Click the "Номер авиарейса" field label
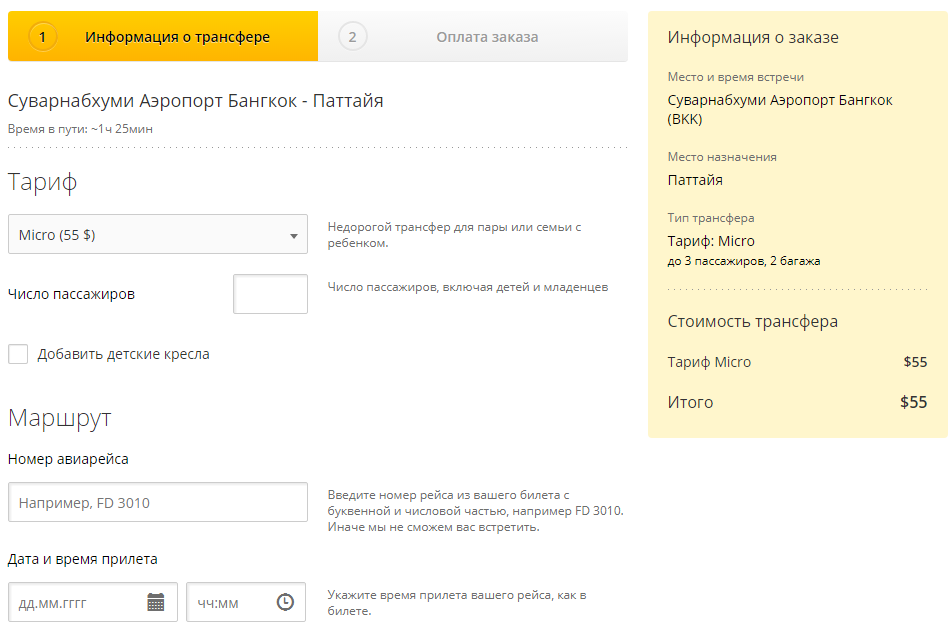The image size is (952, 631). point(68,459)
